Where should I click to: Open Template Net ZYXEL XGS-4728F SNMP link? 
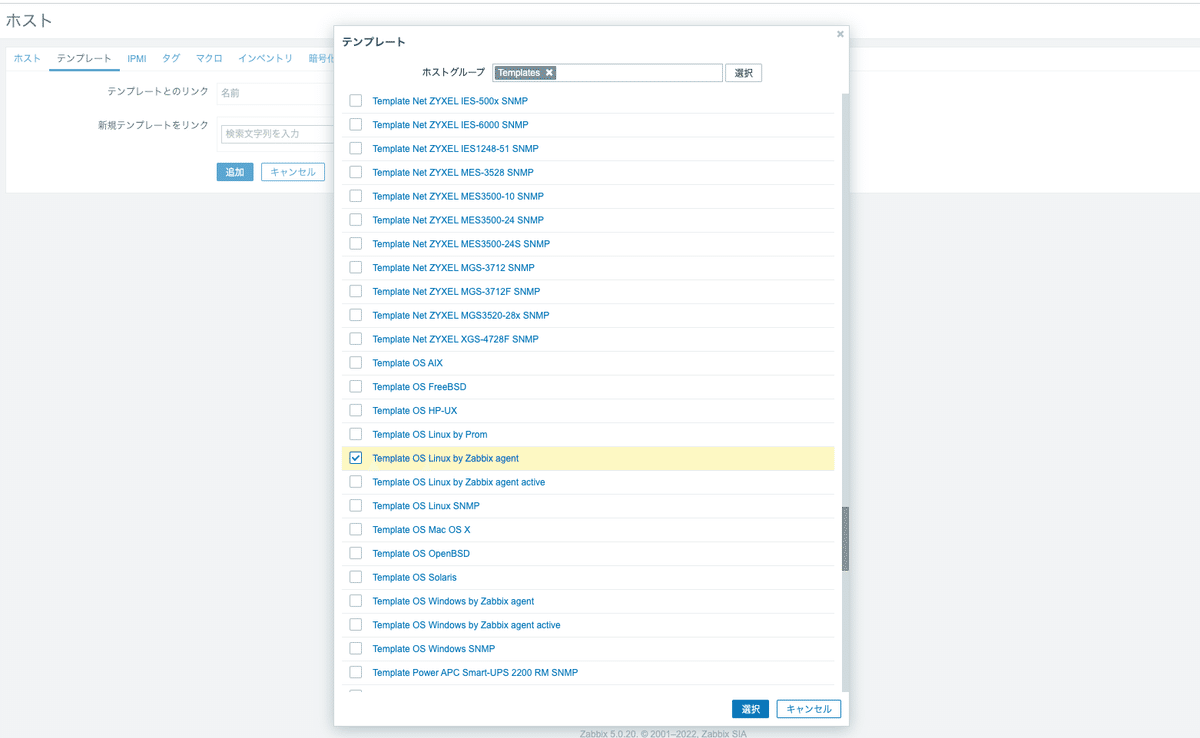tap(455, 339)
